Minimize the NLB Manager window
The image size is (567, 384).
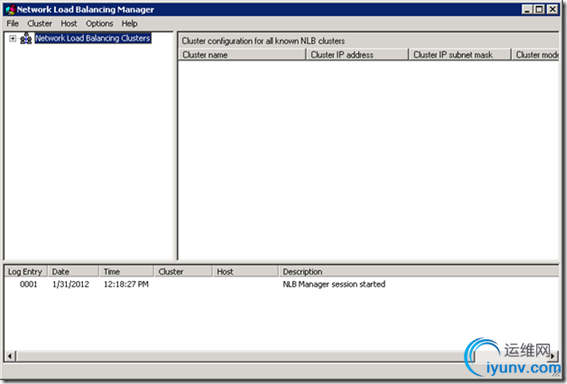point(527,9)
